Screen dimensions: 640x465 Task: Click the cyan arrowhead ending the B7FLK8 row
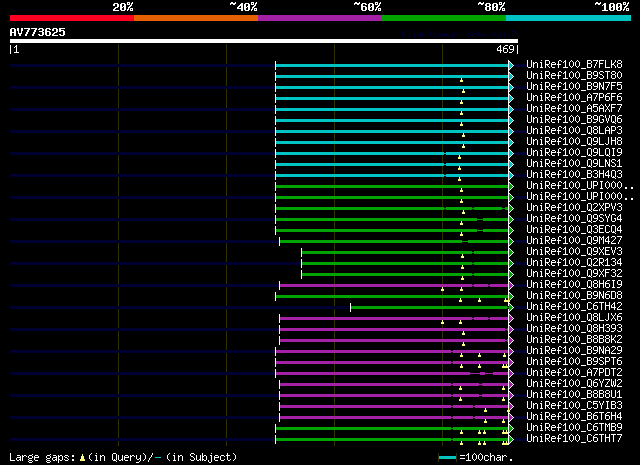pos(511,65)
